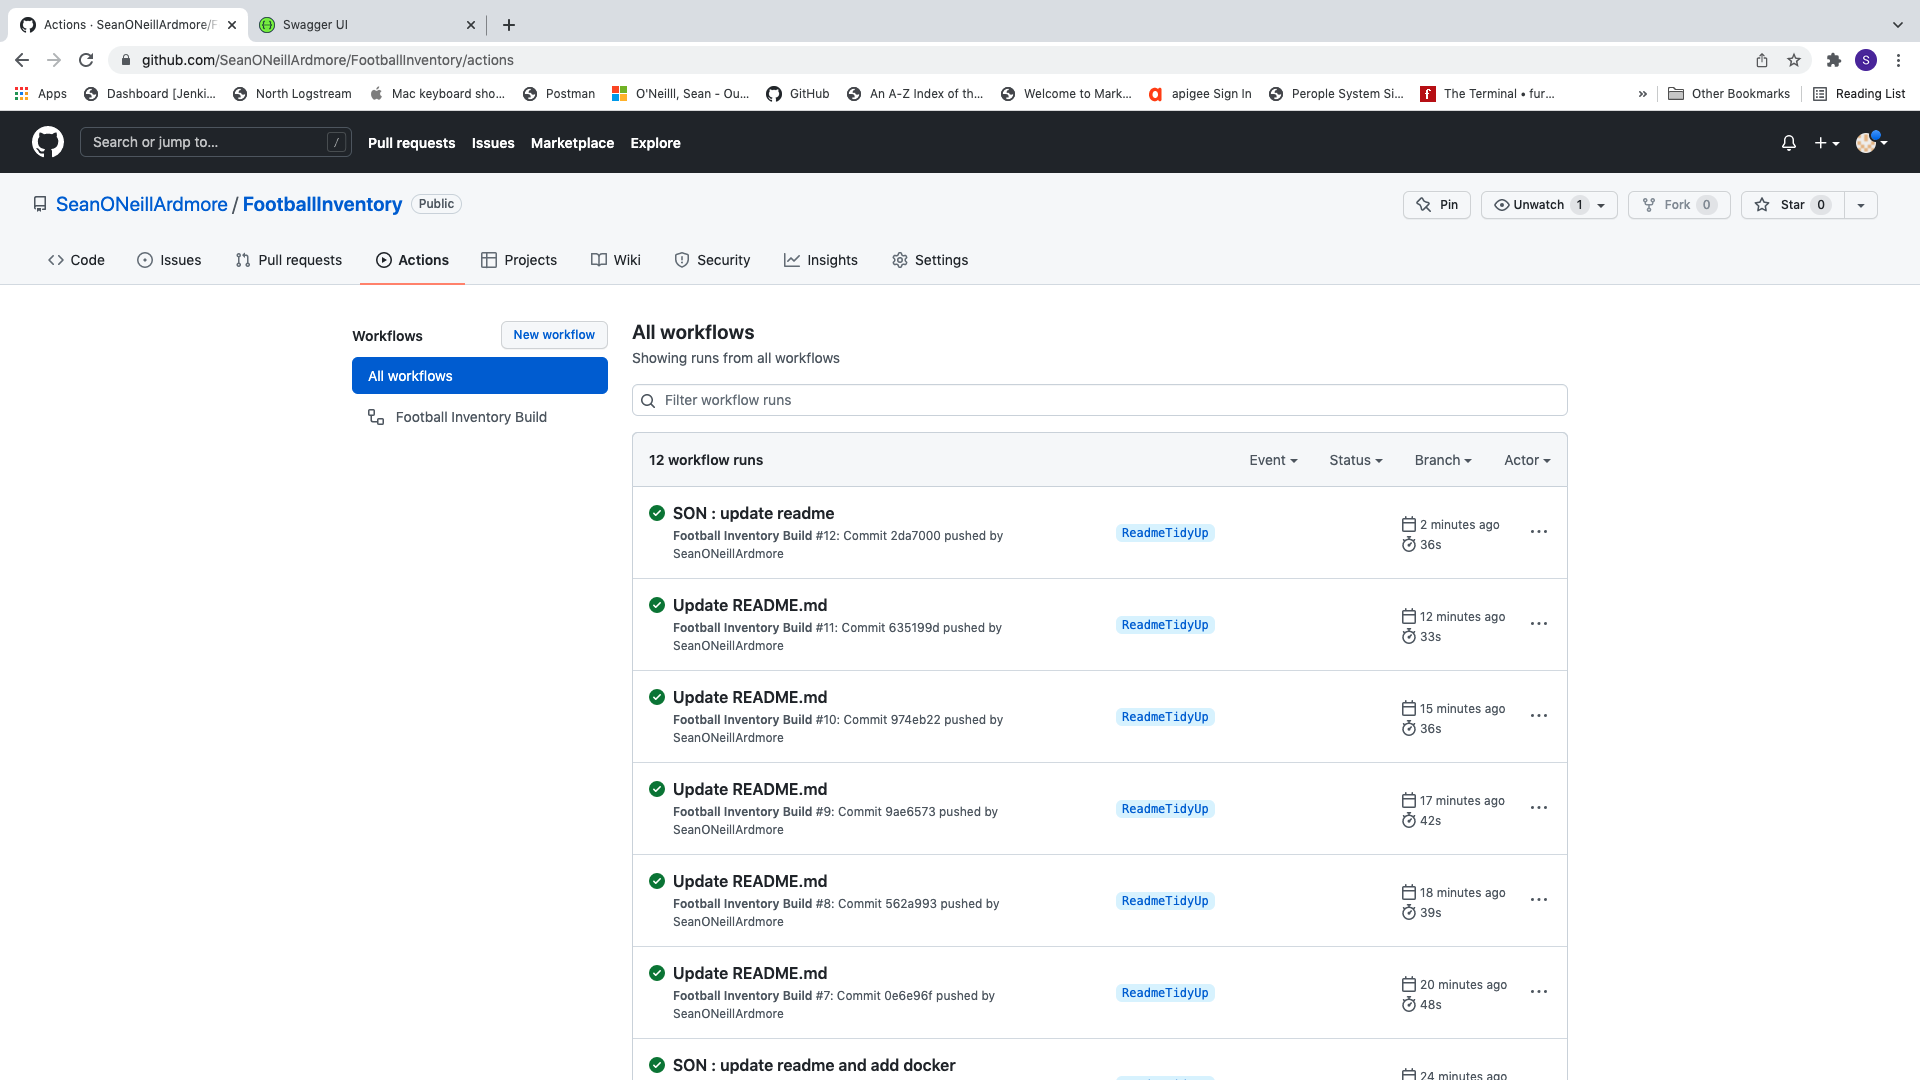Go back in browser history

(x=22, y=60)
